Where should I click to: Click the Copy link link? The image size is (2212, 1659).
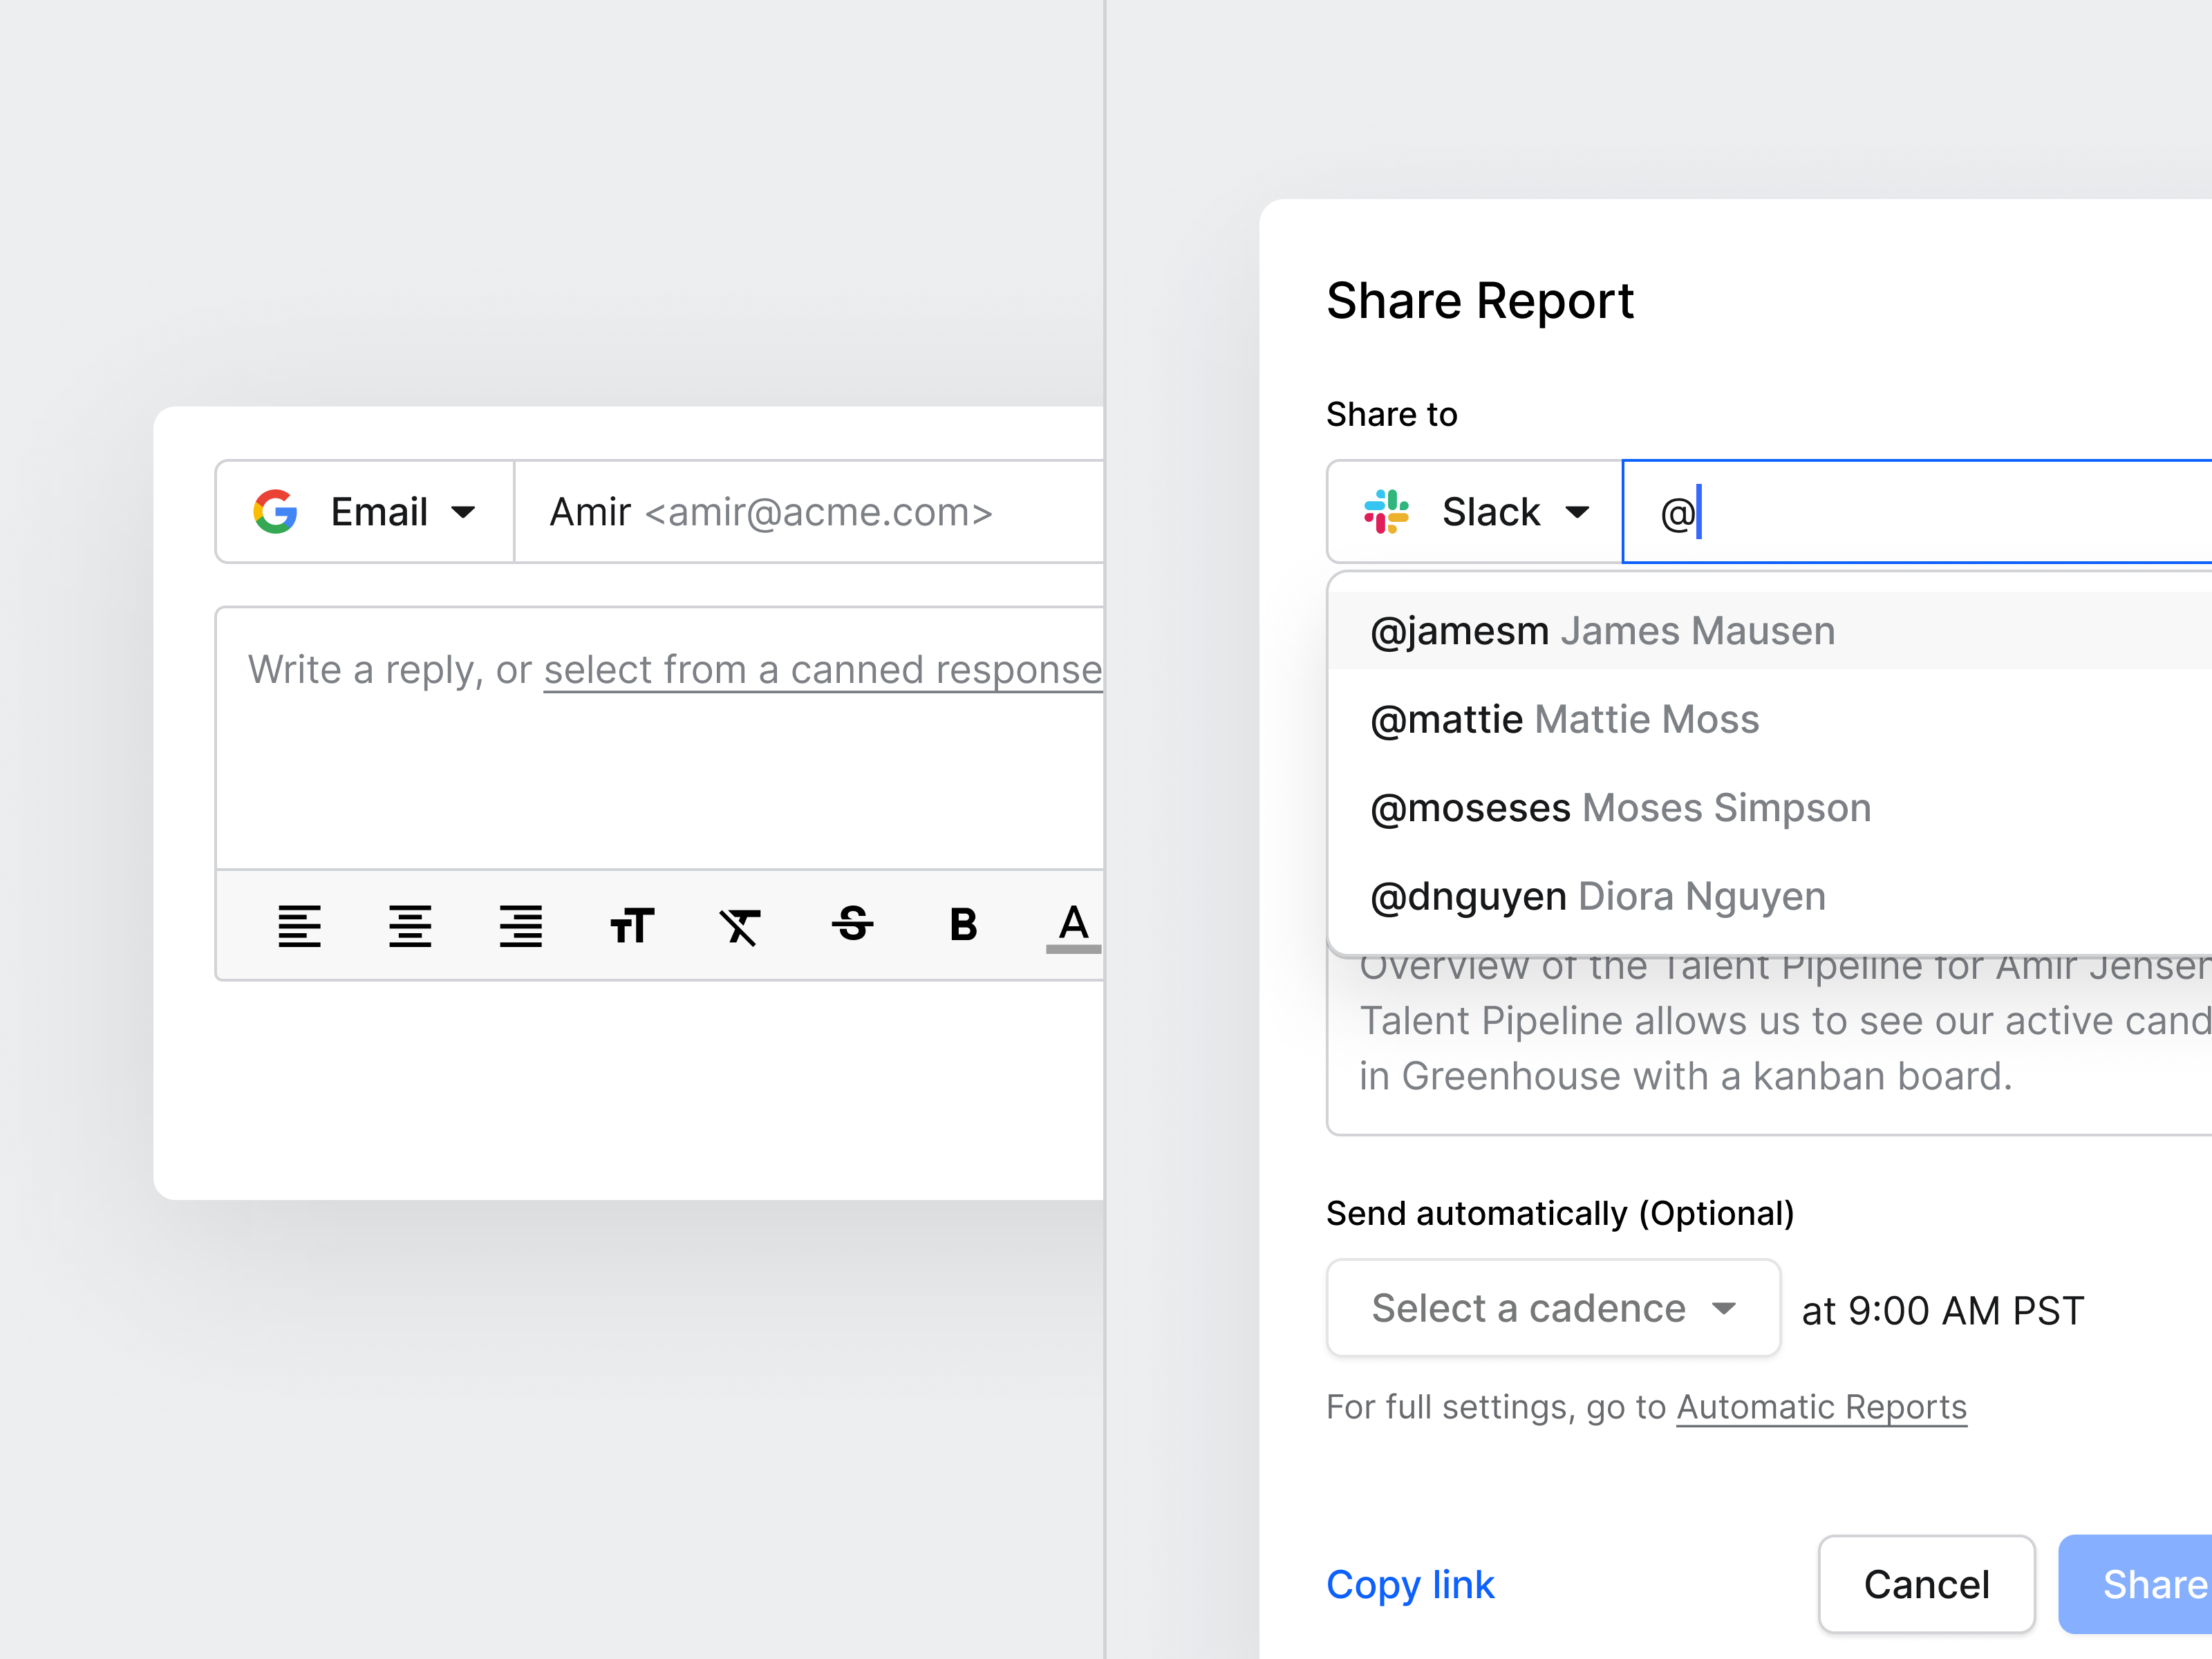coord(1410,1585)
